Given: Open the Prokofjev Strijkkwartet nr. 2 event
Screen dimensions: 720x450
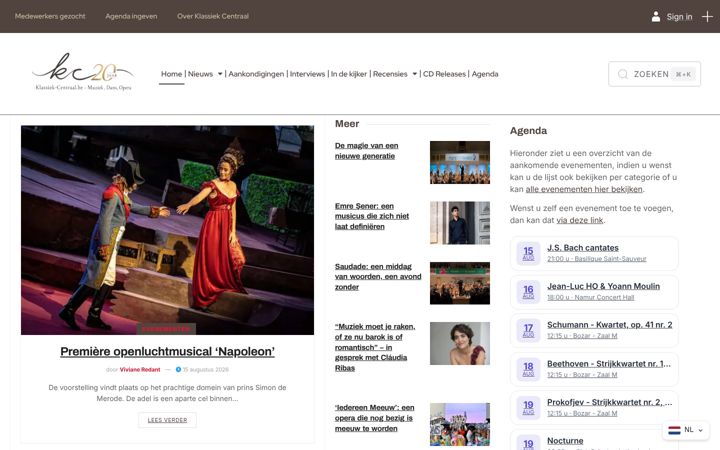Looking at the screenshot, I should [609, 402].
